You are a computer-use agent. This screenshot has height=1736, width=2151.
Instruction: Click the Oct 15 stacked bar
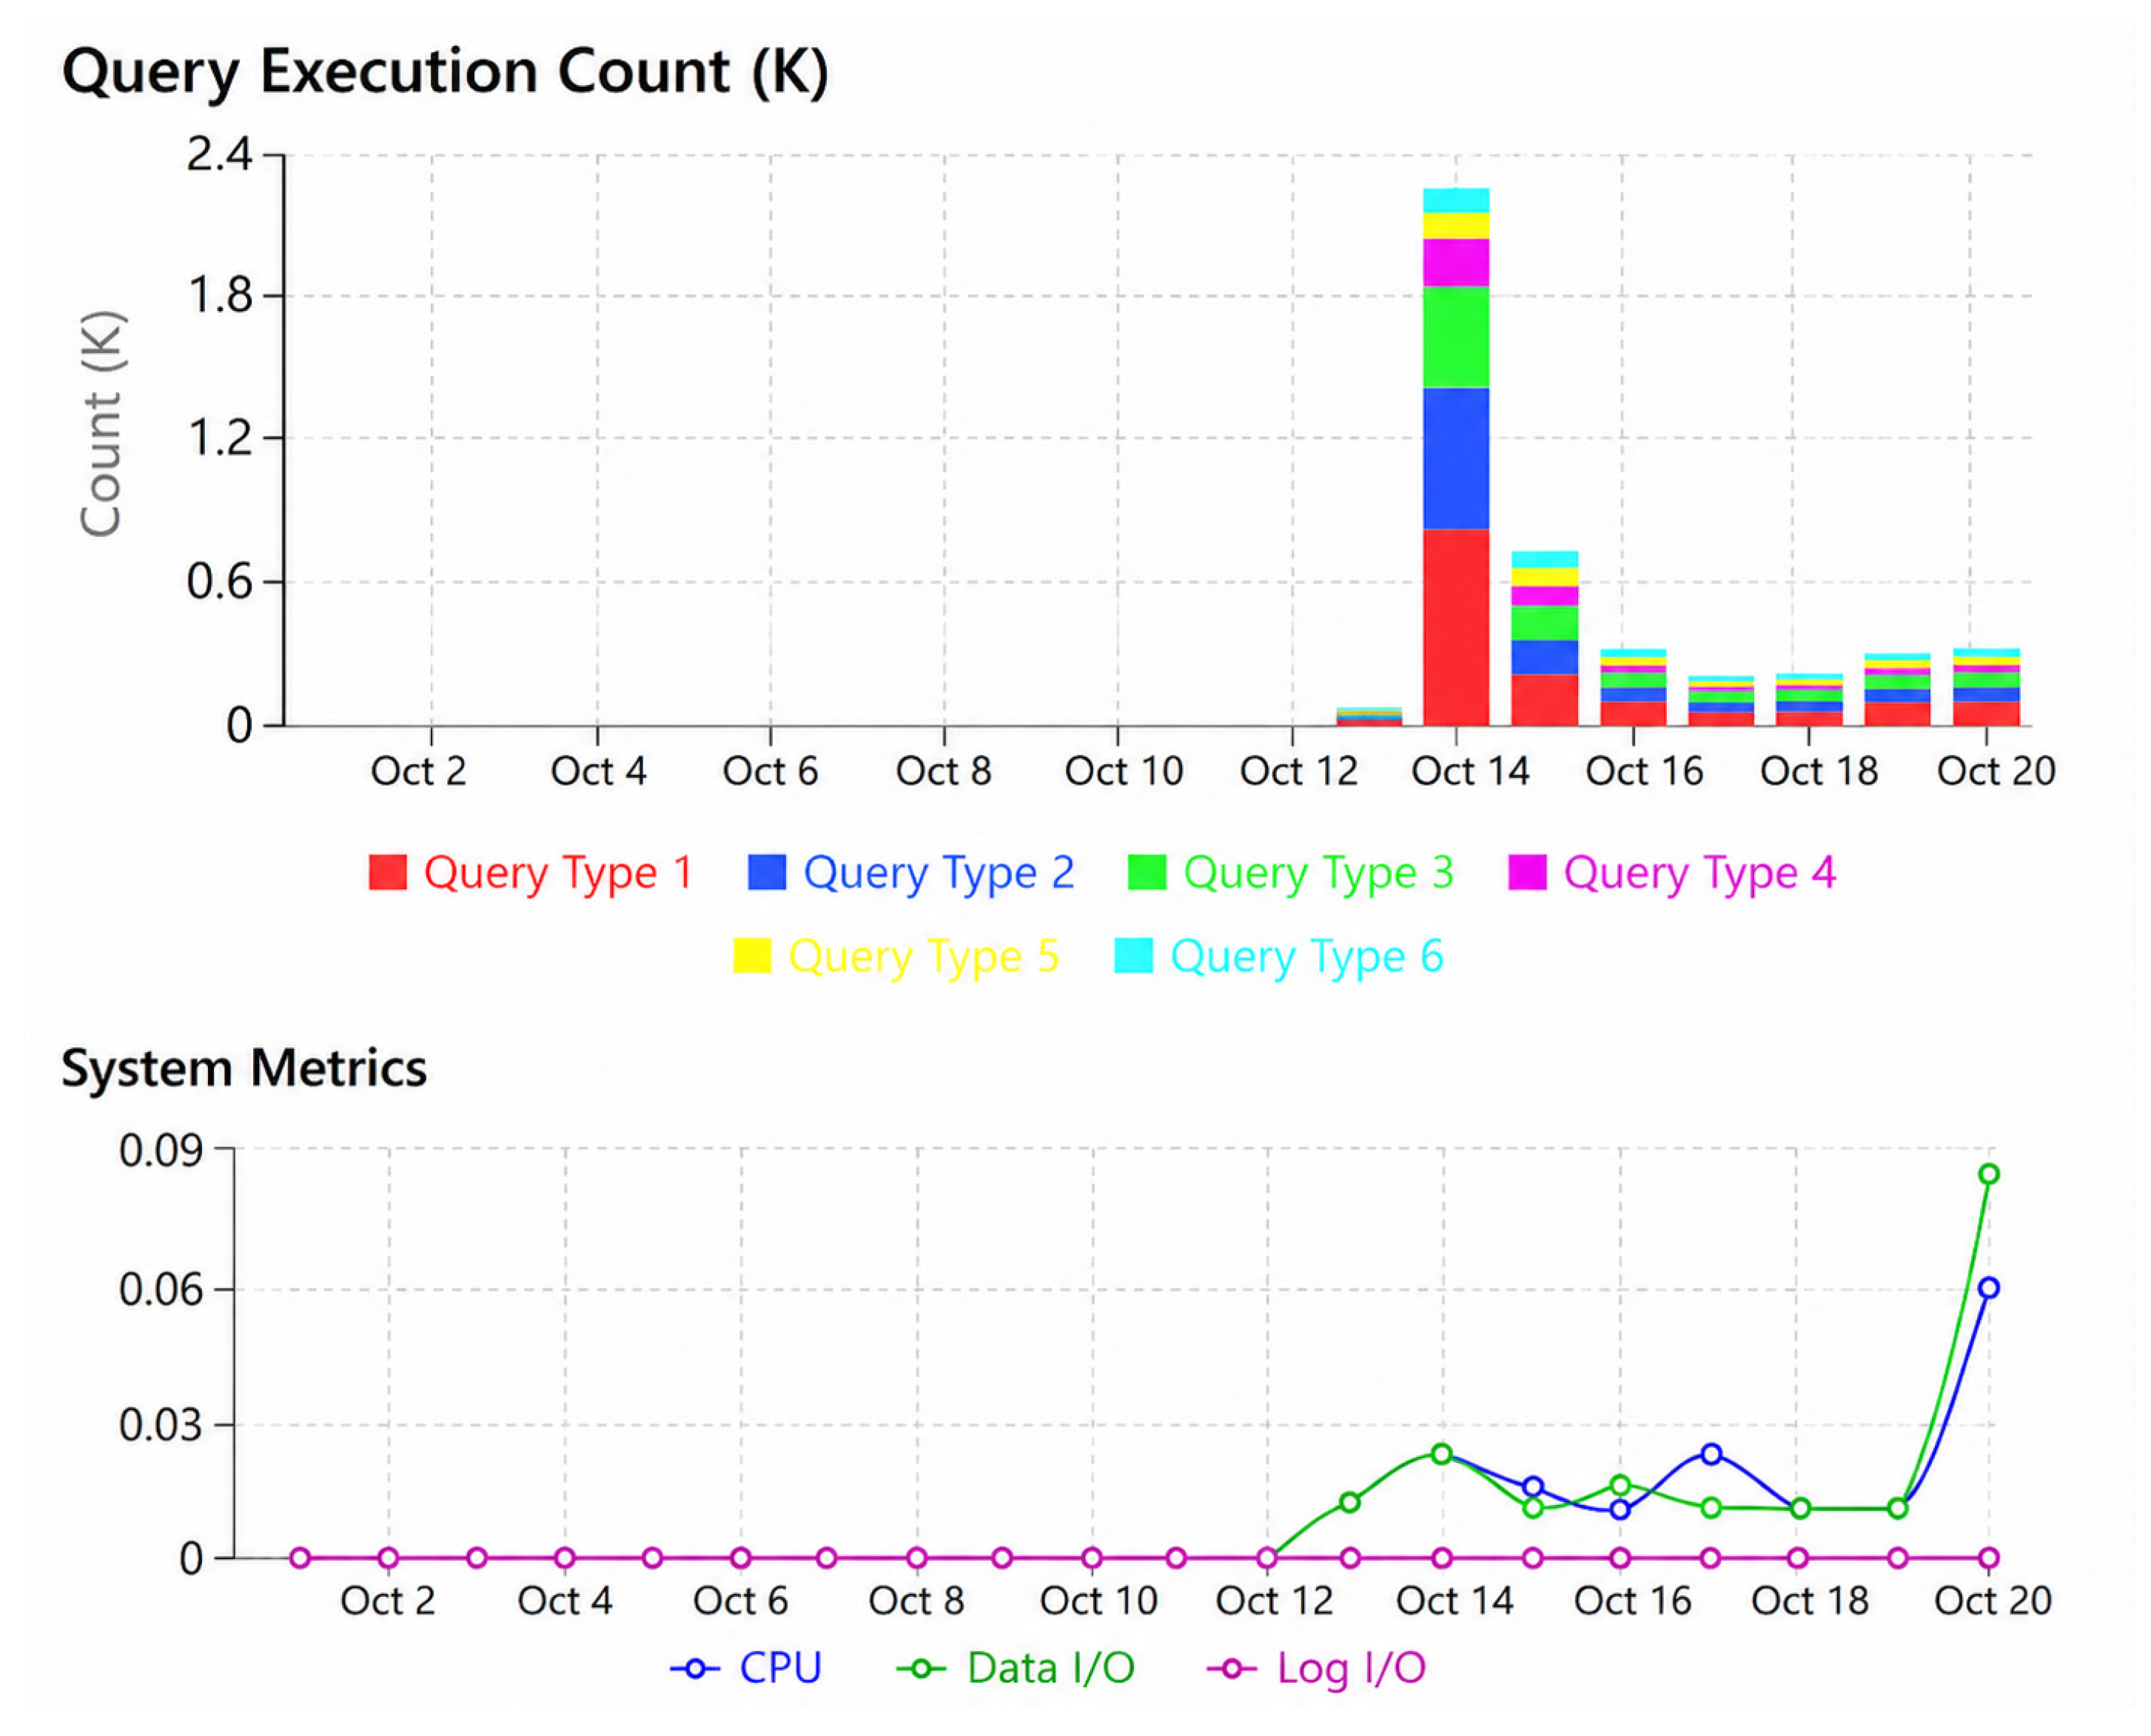[1545, 639]
